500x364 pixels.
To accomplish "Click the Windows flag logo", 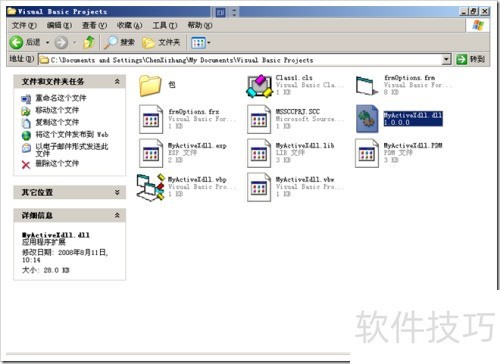I will click(x=478, y=25).
